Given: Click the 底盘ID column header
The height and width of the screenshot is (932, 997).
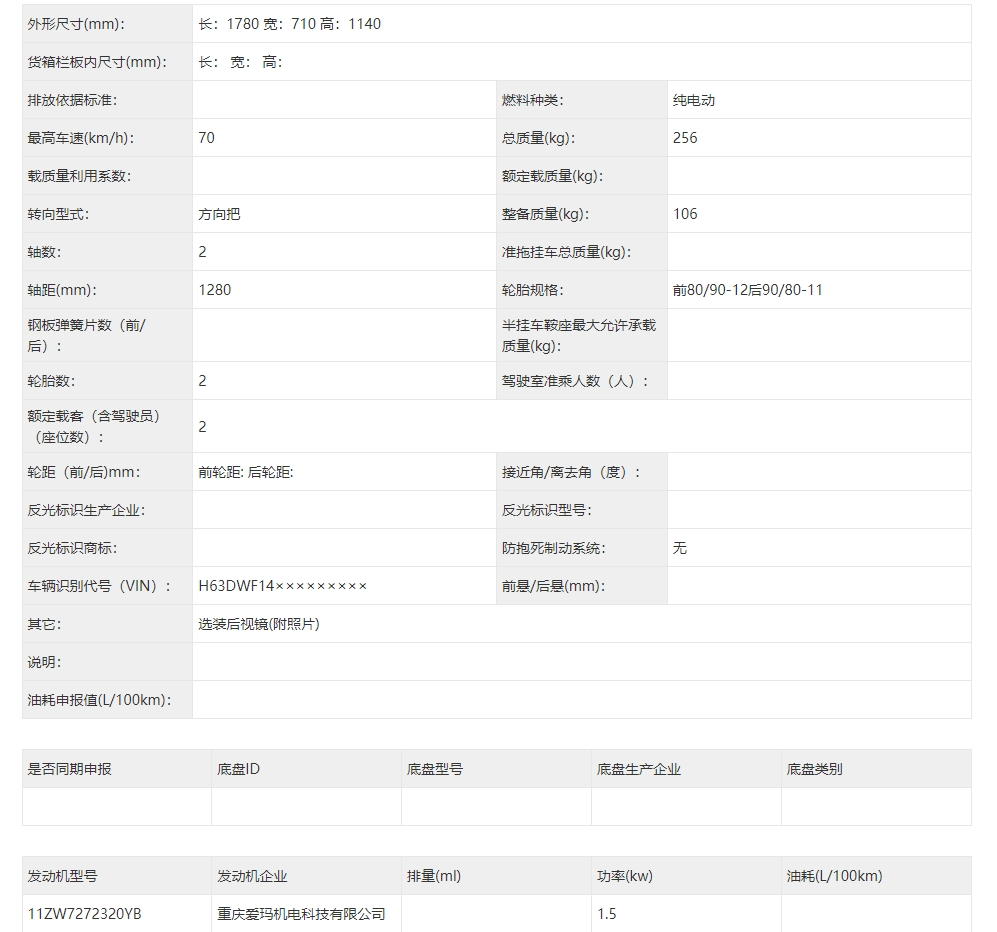Looking at the screenshot, I should [238, 769].
